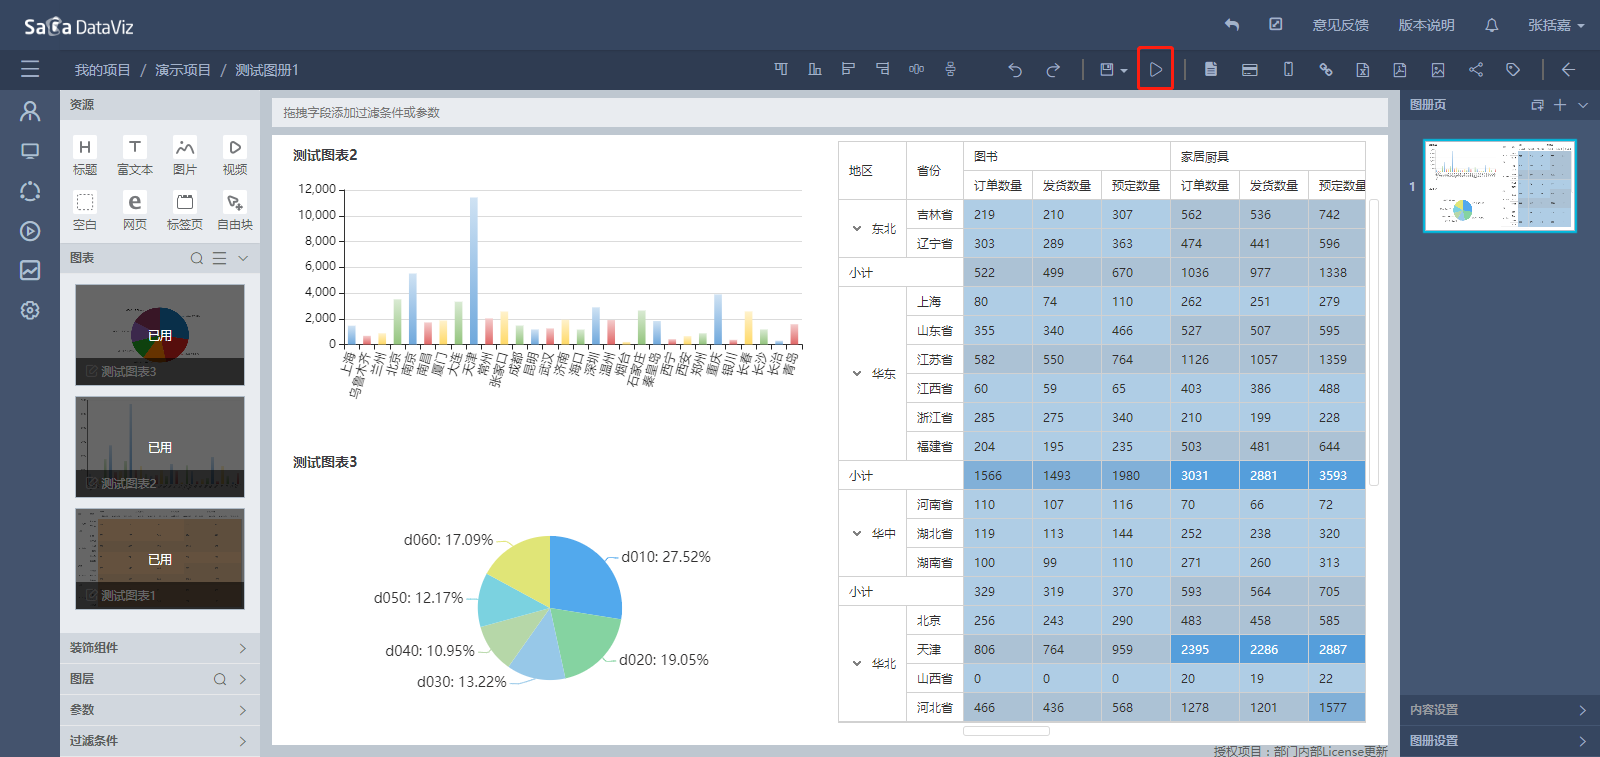Viewport: 1600px width, 757px height.
Task: Click the edit box icon in header
Action: pyautogui.click(x=1276, y=24)
